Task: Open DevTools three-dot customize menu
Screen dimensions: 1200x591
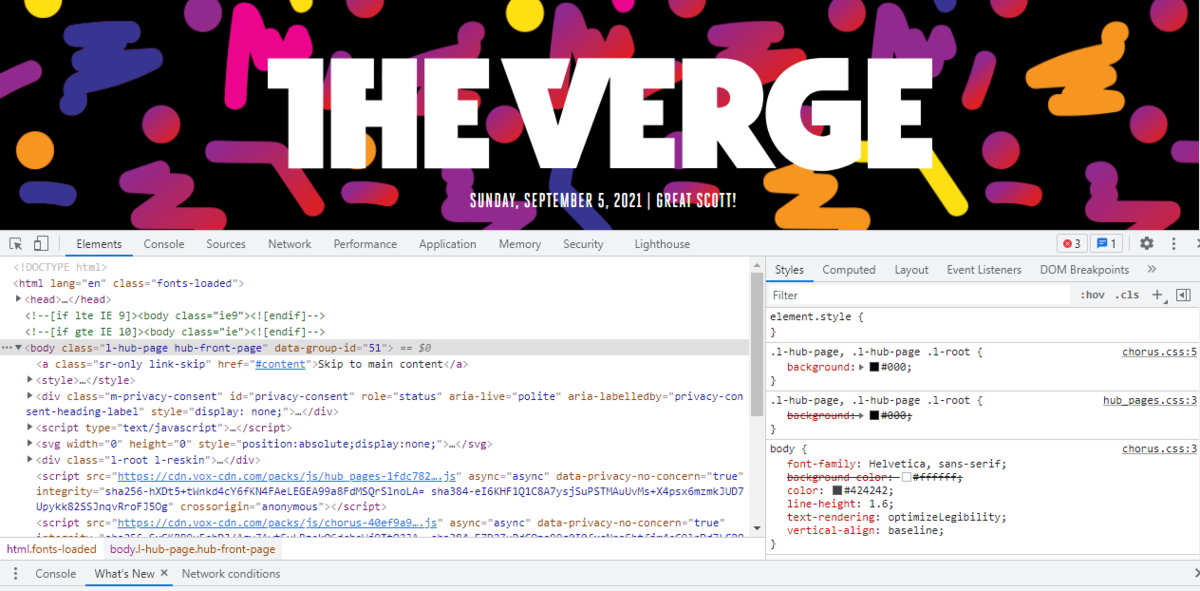Action: point(1174,244)
